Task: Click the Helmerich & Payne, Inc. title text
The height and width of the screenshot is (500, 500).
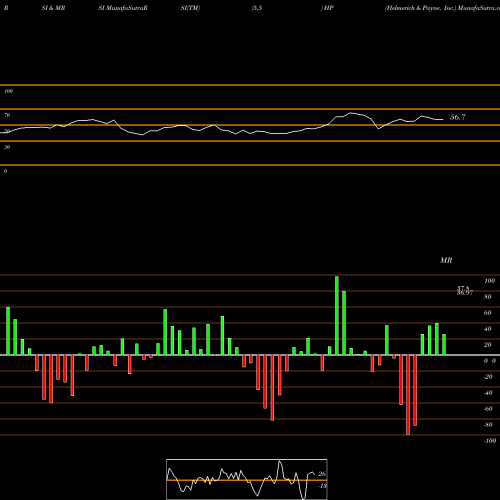Action: pyautogui.click(x=420, y=8)
